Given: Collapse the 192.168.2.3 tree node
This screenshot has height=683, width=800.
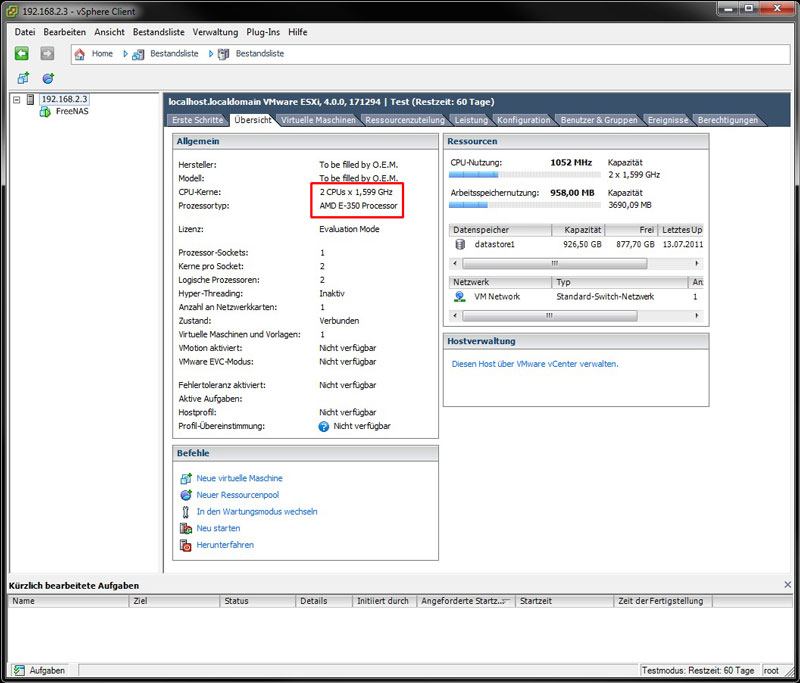Looking at the screenshot, I should point(16,99).
